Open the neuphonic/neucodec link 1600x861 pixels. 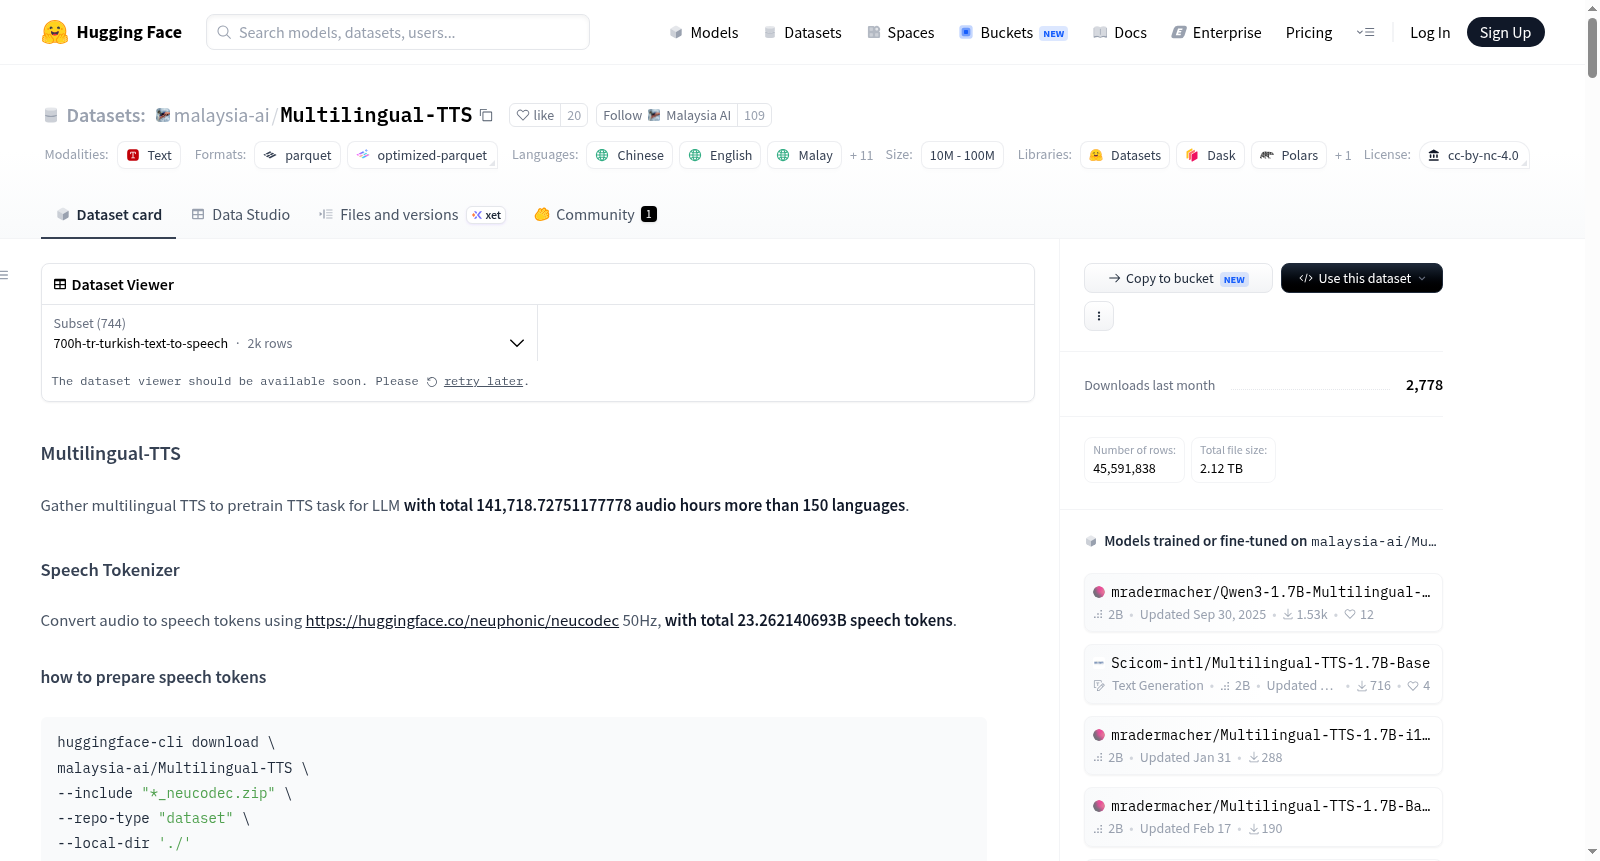[462, 620]
